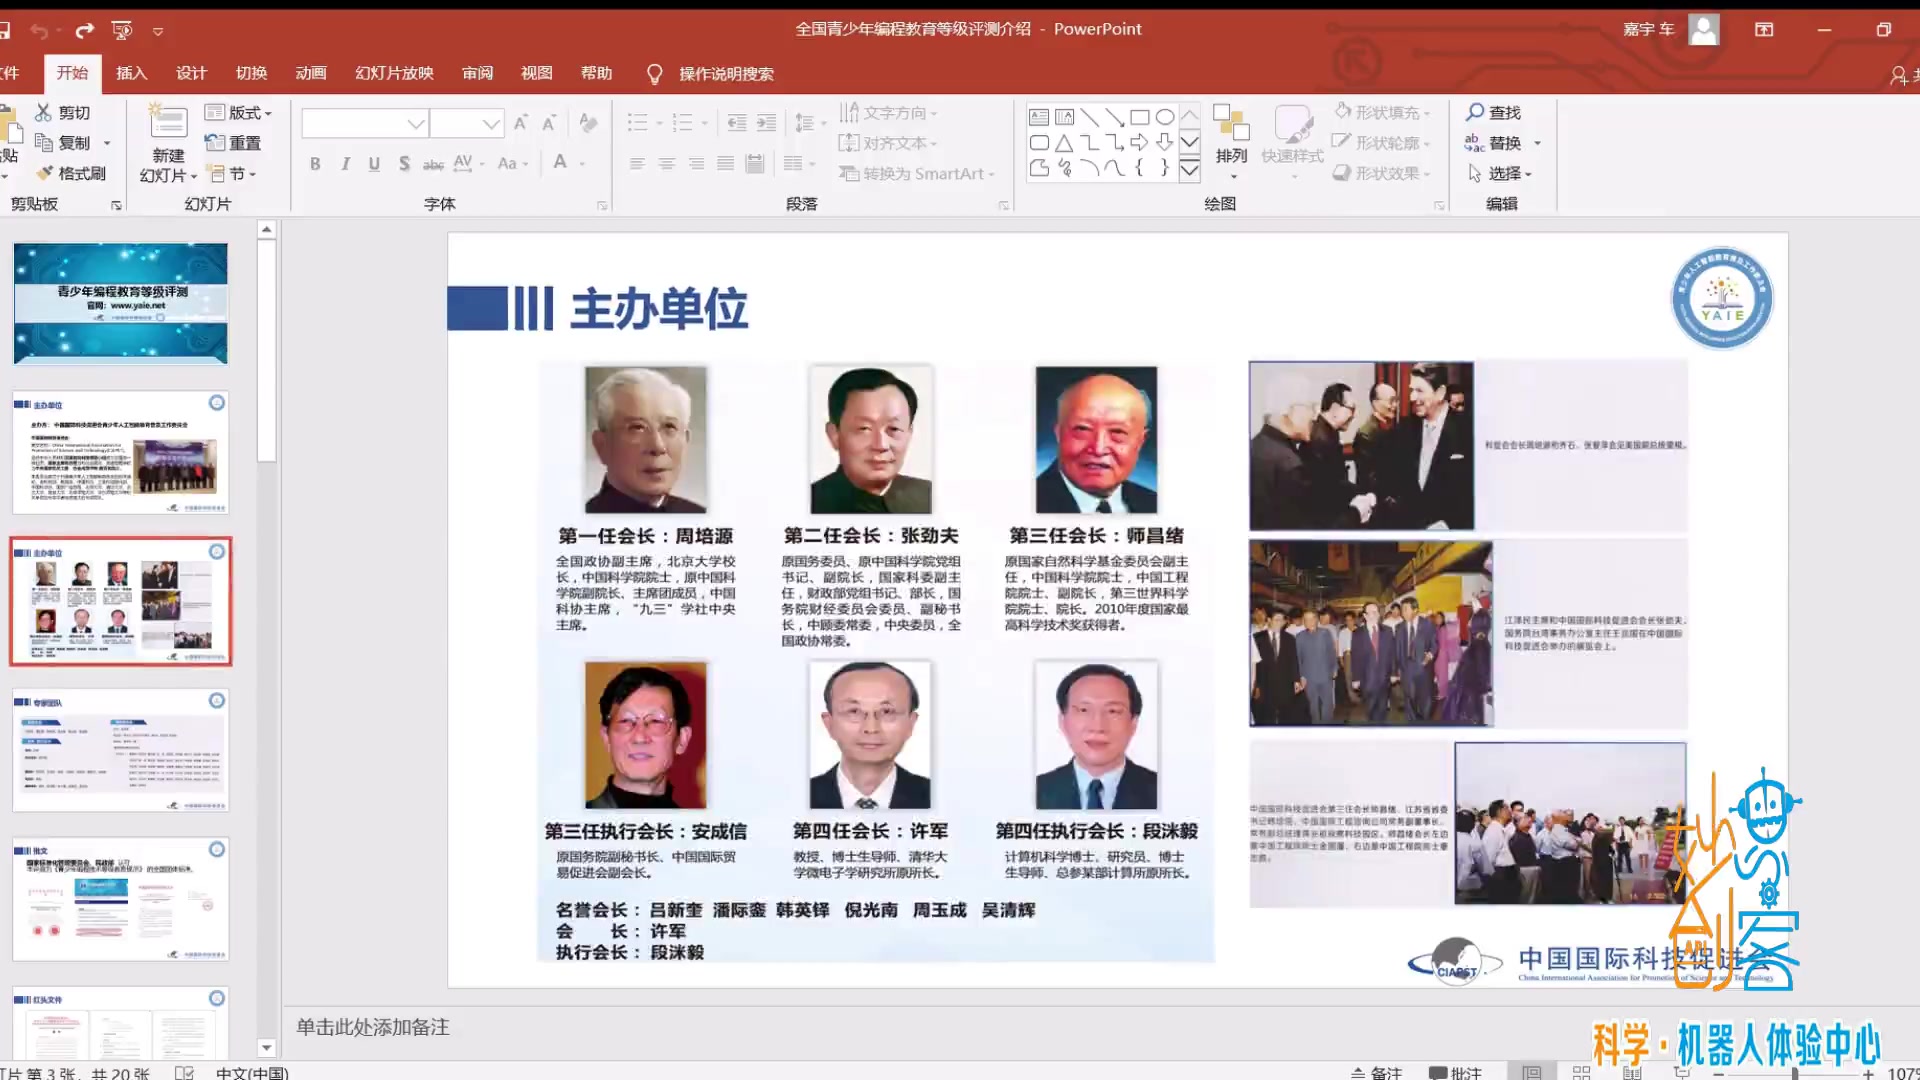
Task: Click the Find (查找) button
Action: (x=1494, y=113)
